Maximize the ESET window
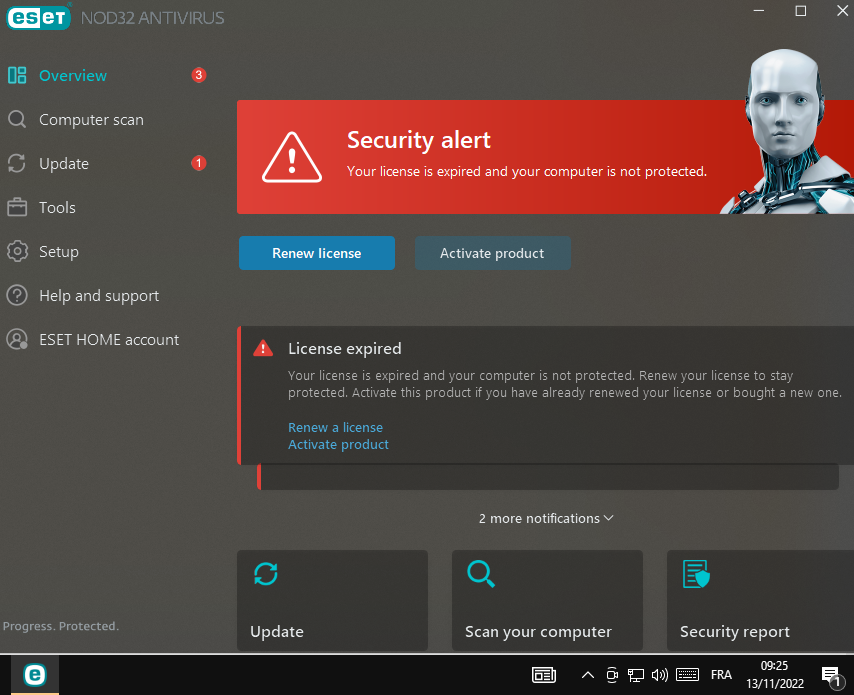The width and height of the screenshot is (854, 695). [801, 11]
